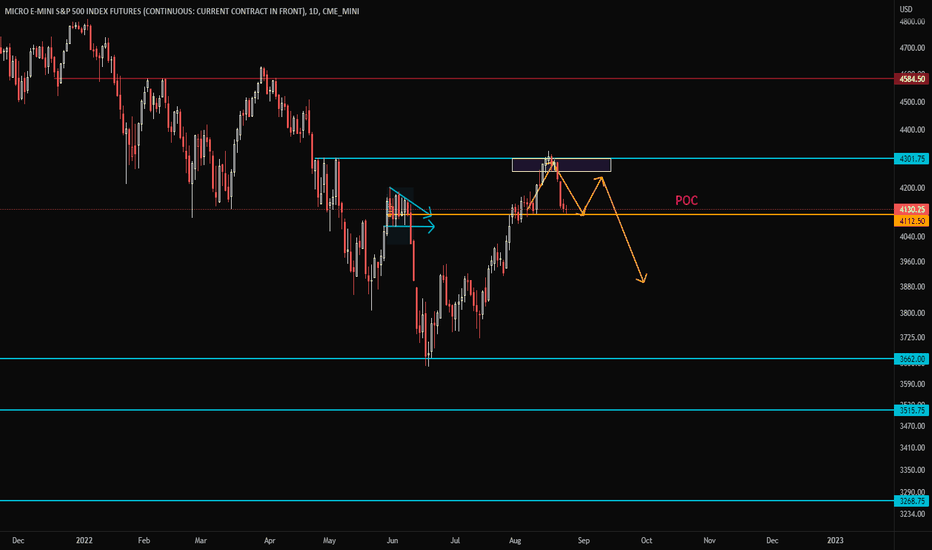932x550 pixels.
Task: Click the Nov label on time axis
Action: 709,540
